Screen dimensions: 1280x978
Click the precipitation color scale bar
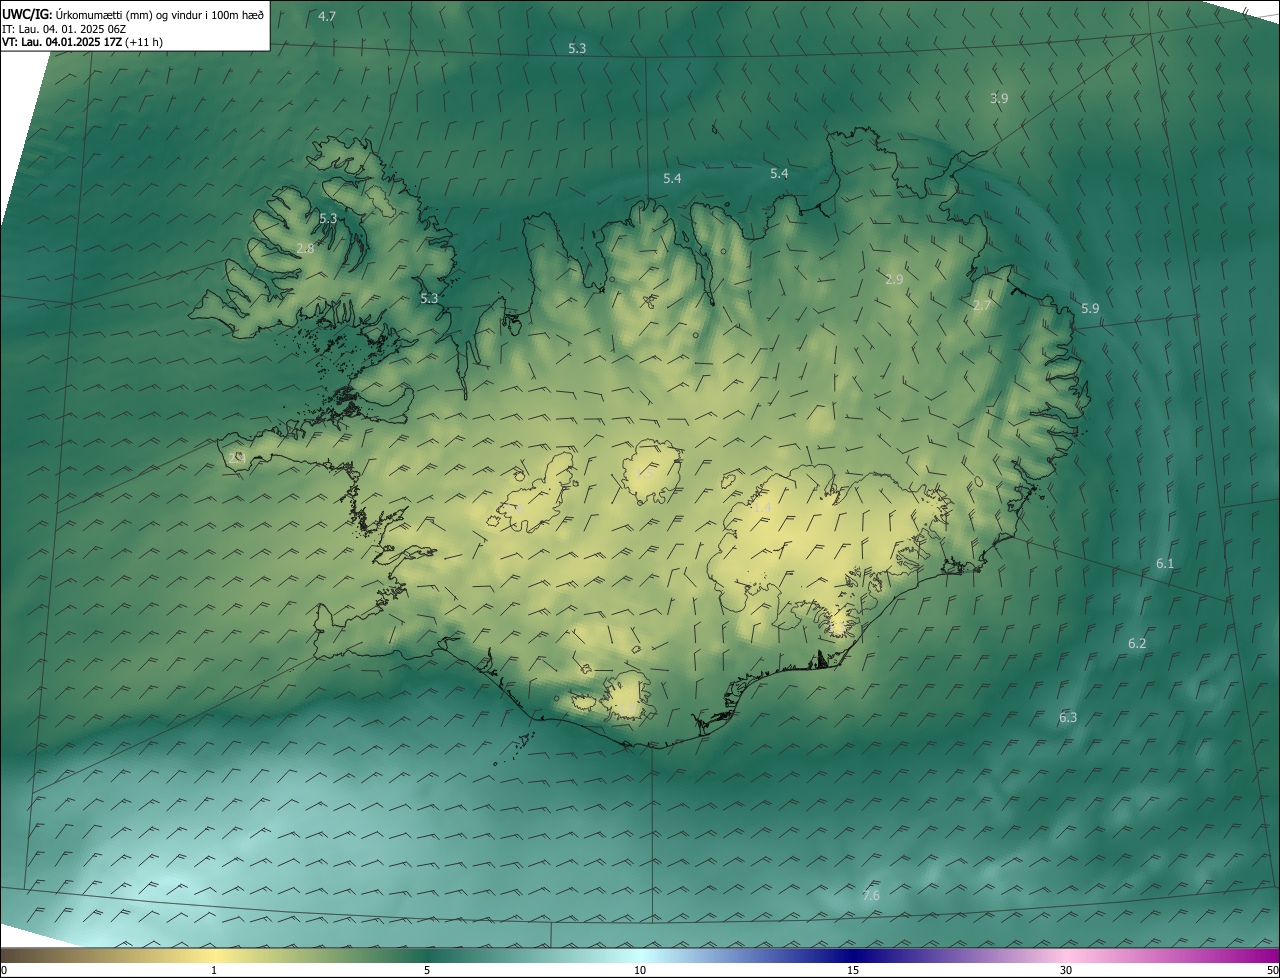[x=640, y=955]
